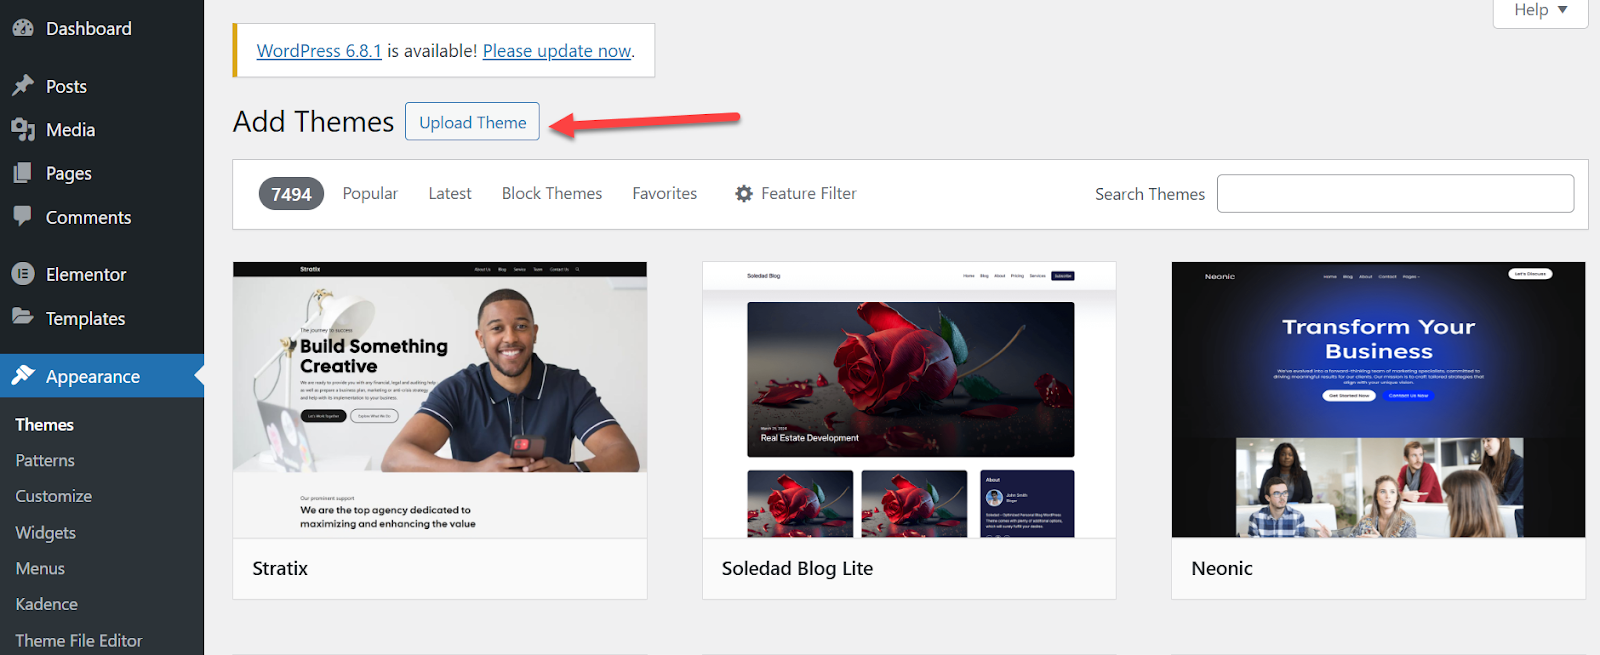
Task: Open the Kadence submenu item
Action: (x=47, y=604)
